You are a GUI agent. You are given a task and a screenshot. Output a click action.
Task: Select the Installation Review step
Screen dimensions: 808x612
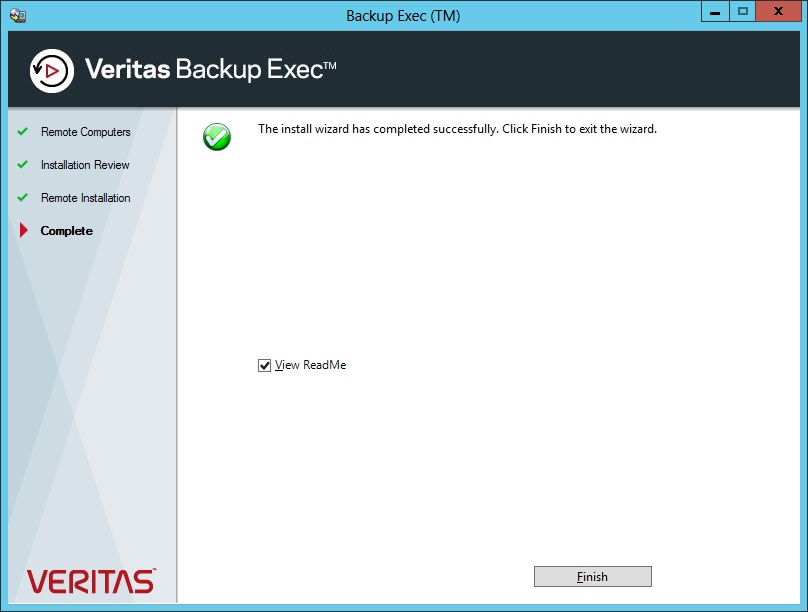[x=85, y=165]
